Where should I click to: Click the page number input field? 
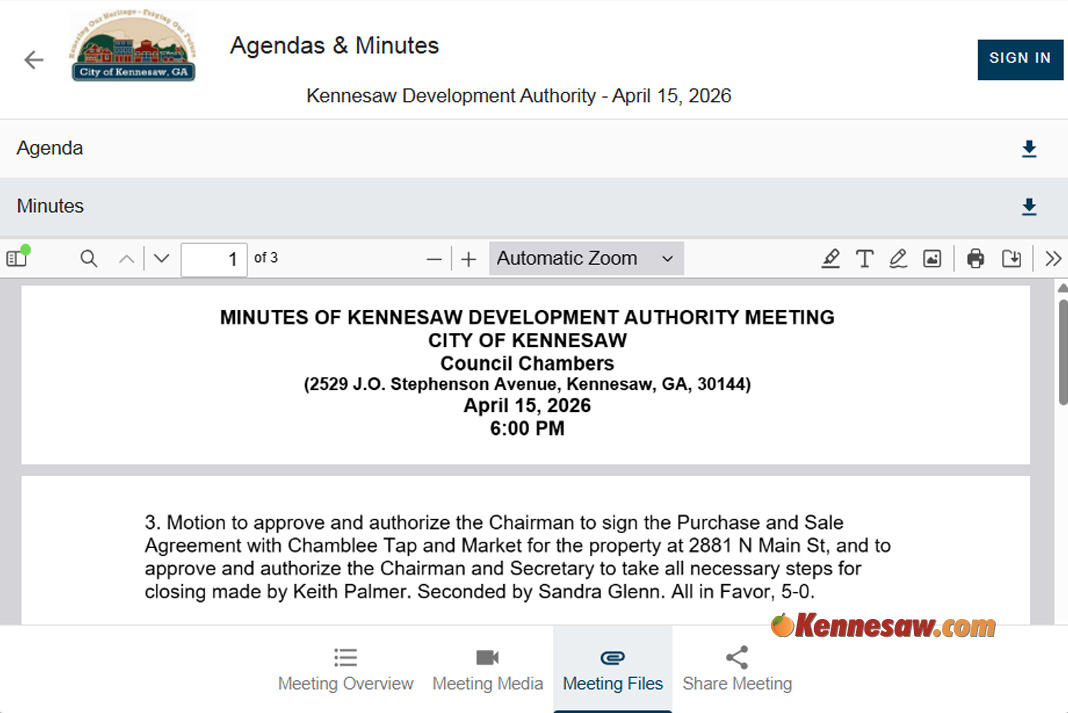[214, 259]
